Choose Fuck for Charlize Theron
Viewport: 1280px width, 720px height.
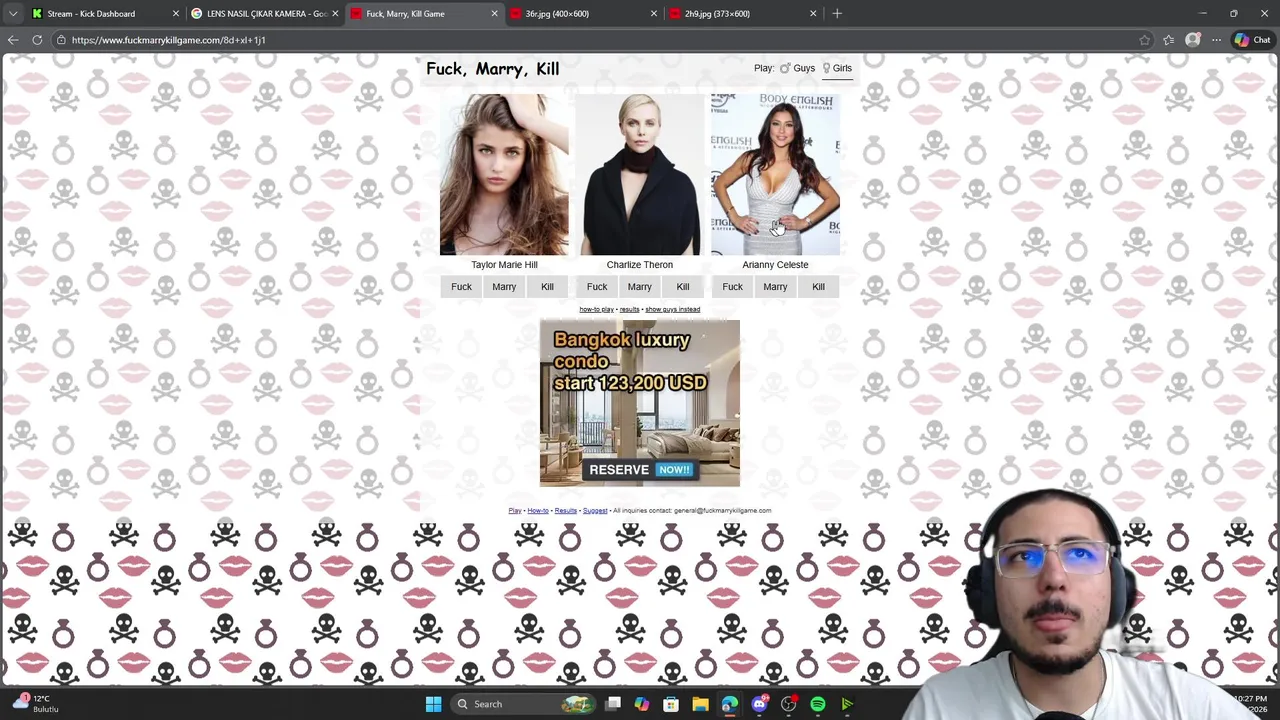597,287
